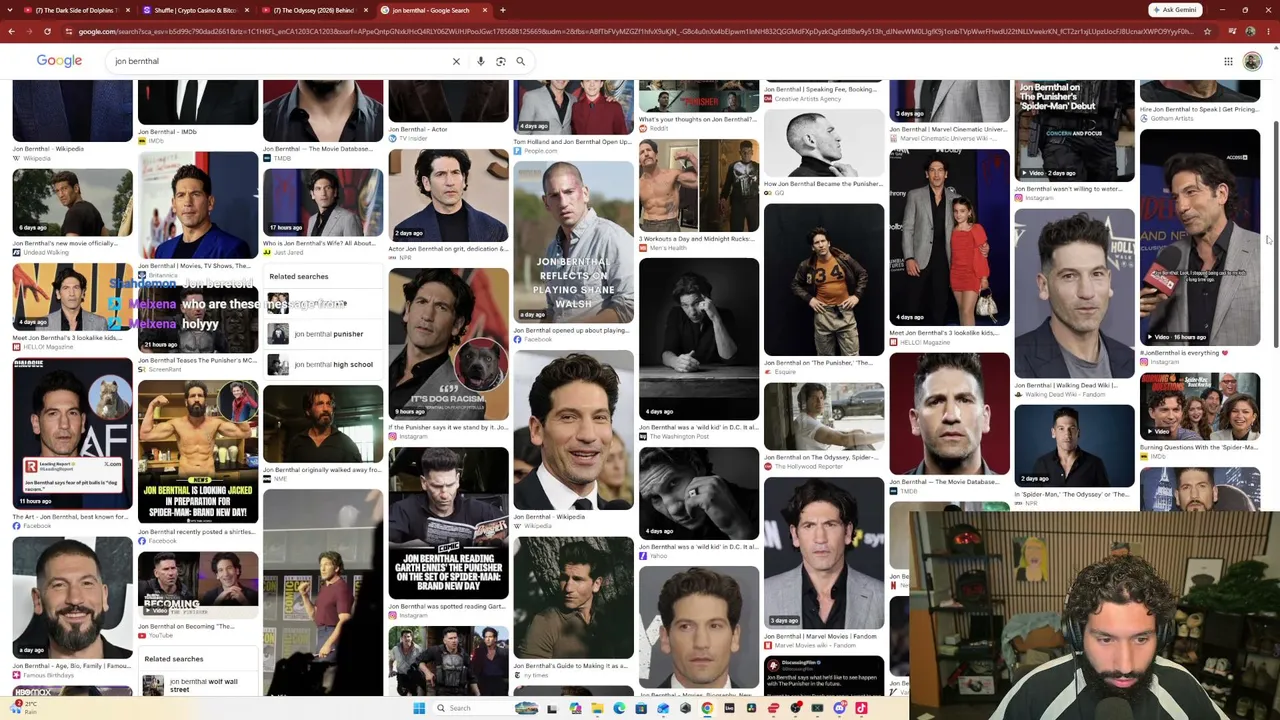Open the 'Burning Questions with the Spider-Man' video
1280x720 pixels.
pyautogui.click(x=1200, y=406)
